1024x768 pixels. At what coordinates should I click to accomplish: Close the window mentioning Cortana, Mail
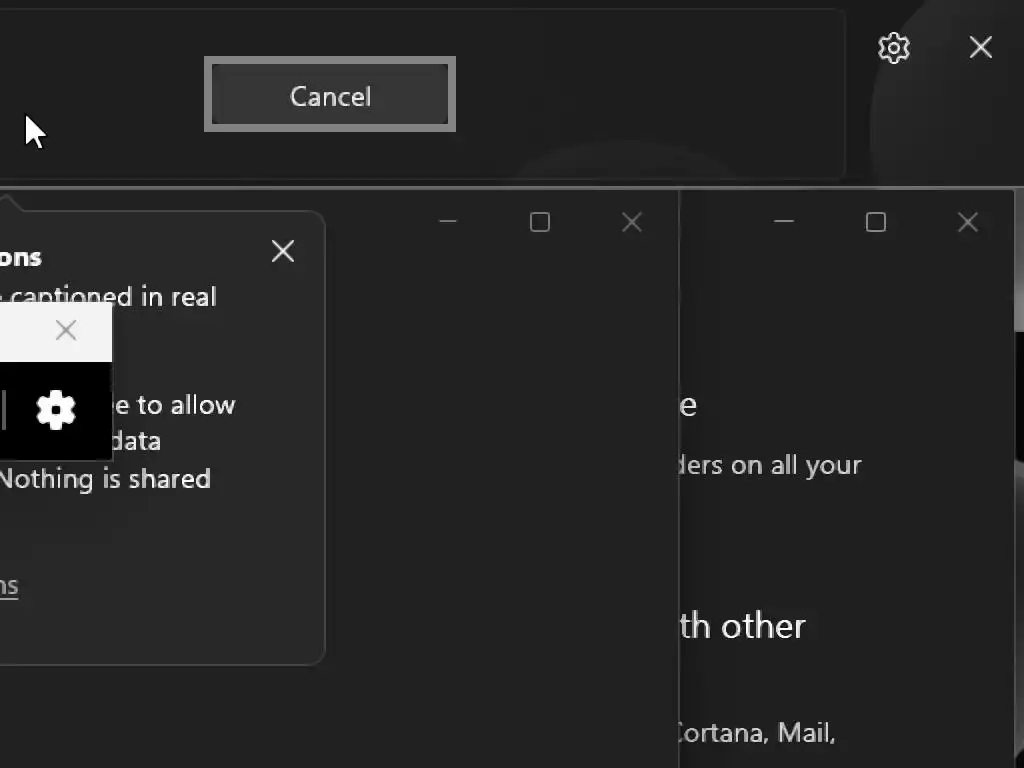click(968, 222)
